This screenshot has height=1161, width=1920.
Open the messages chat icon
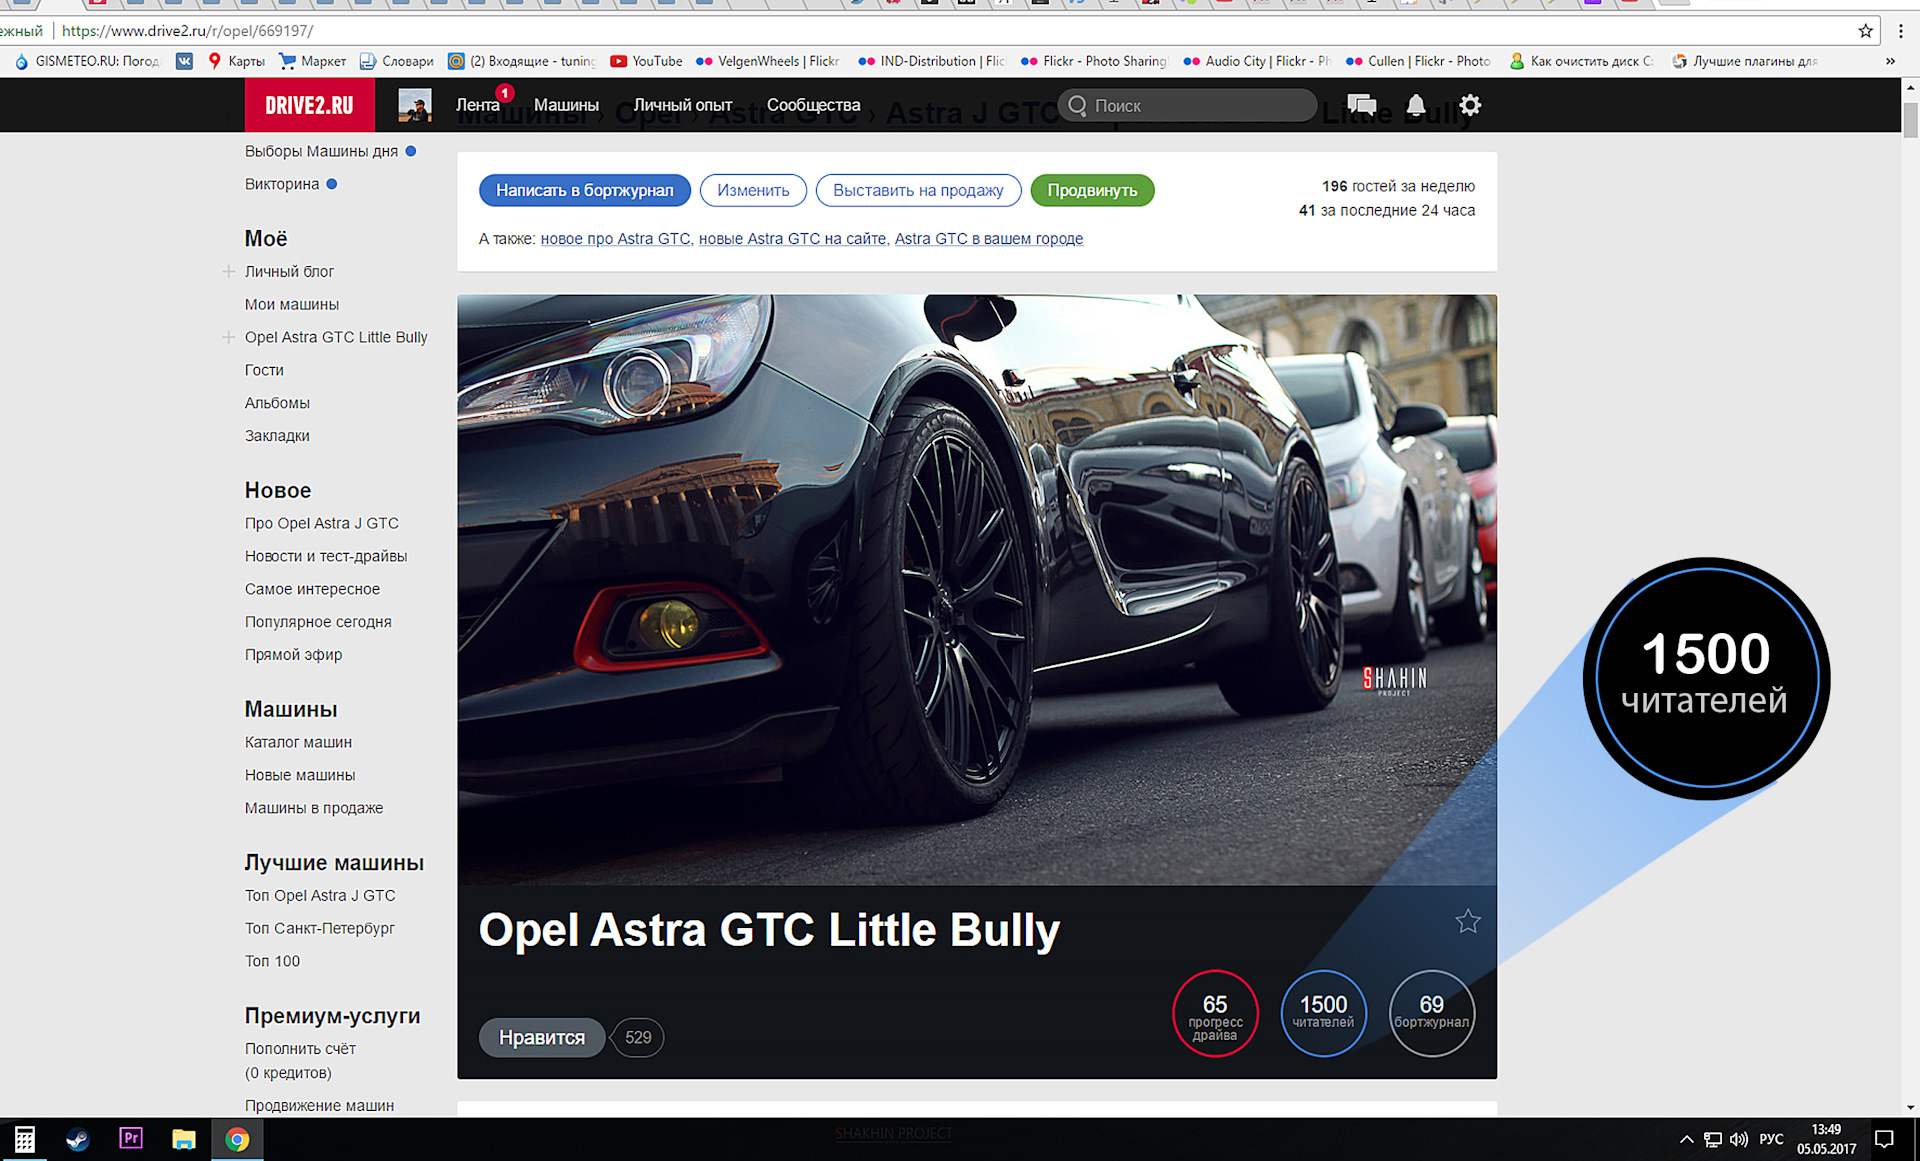(1361, 105)
